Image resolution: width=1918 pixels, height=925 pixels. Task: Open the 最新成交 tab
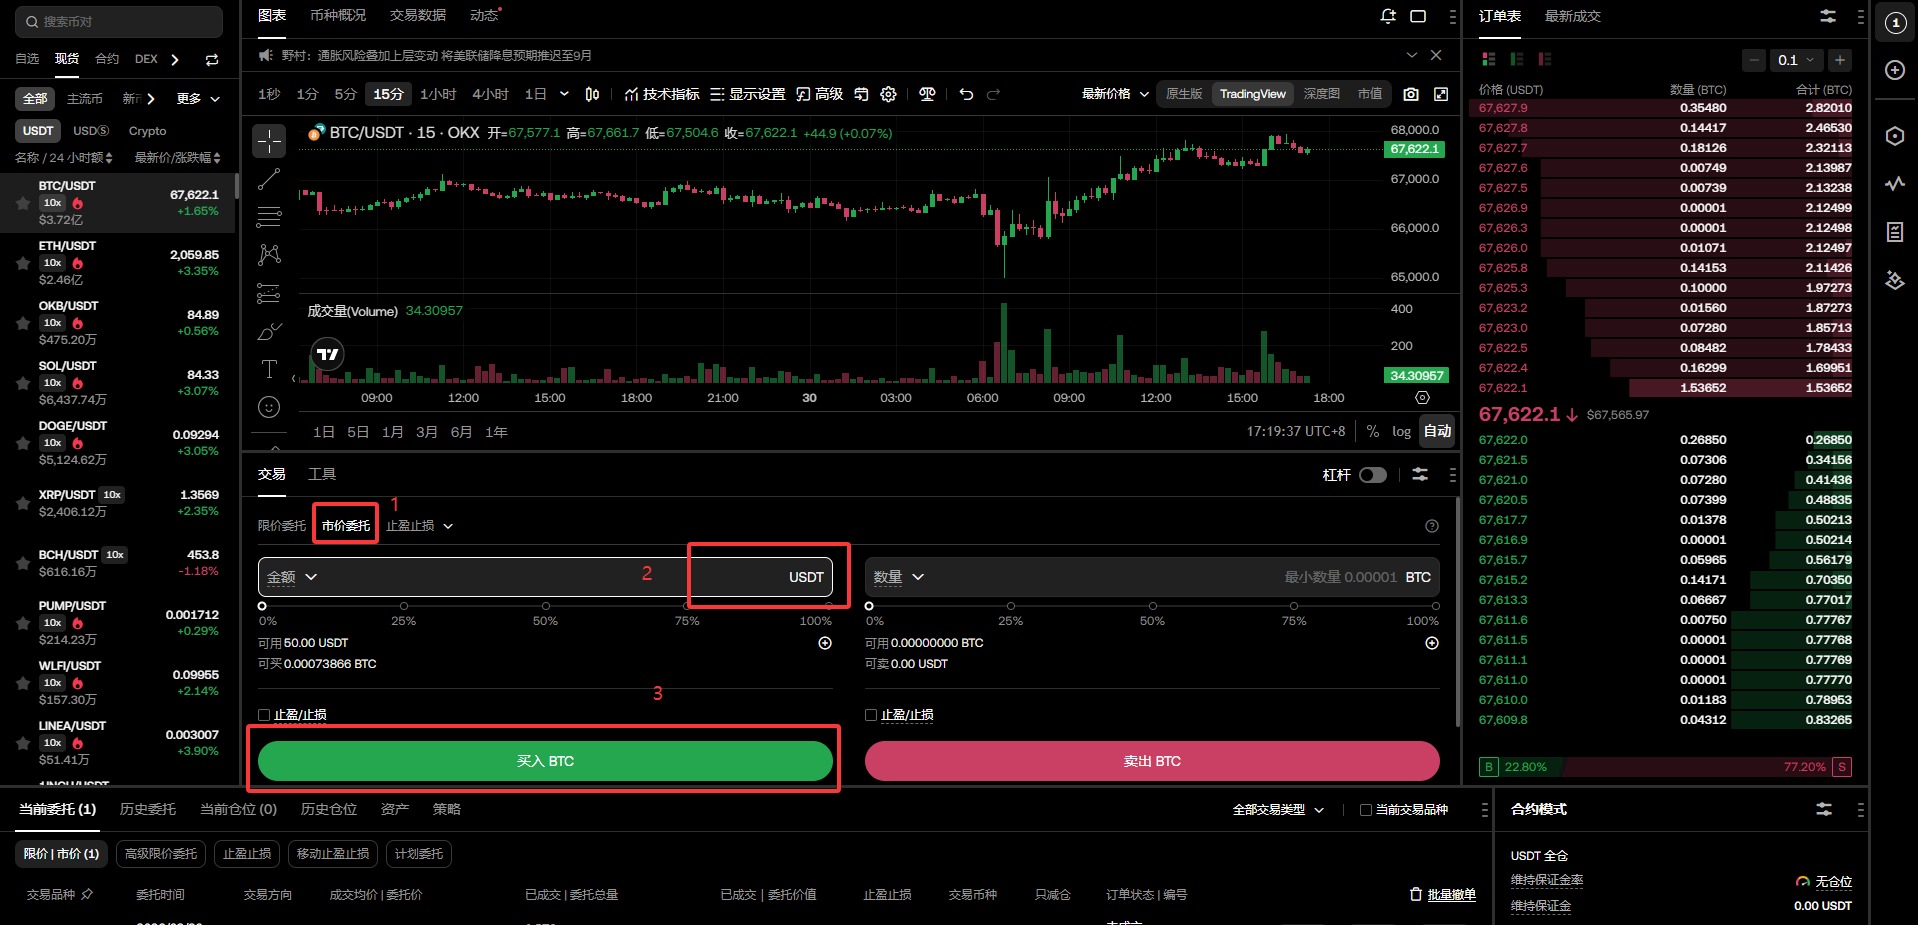pyautogui.click(x=1573, y=16)
